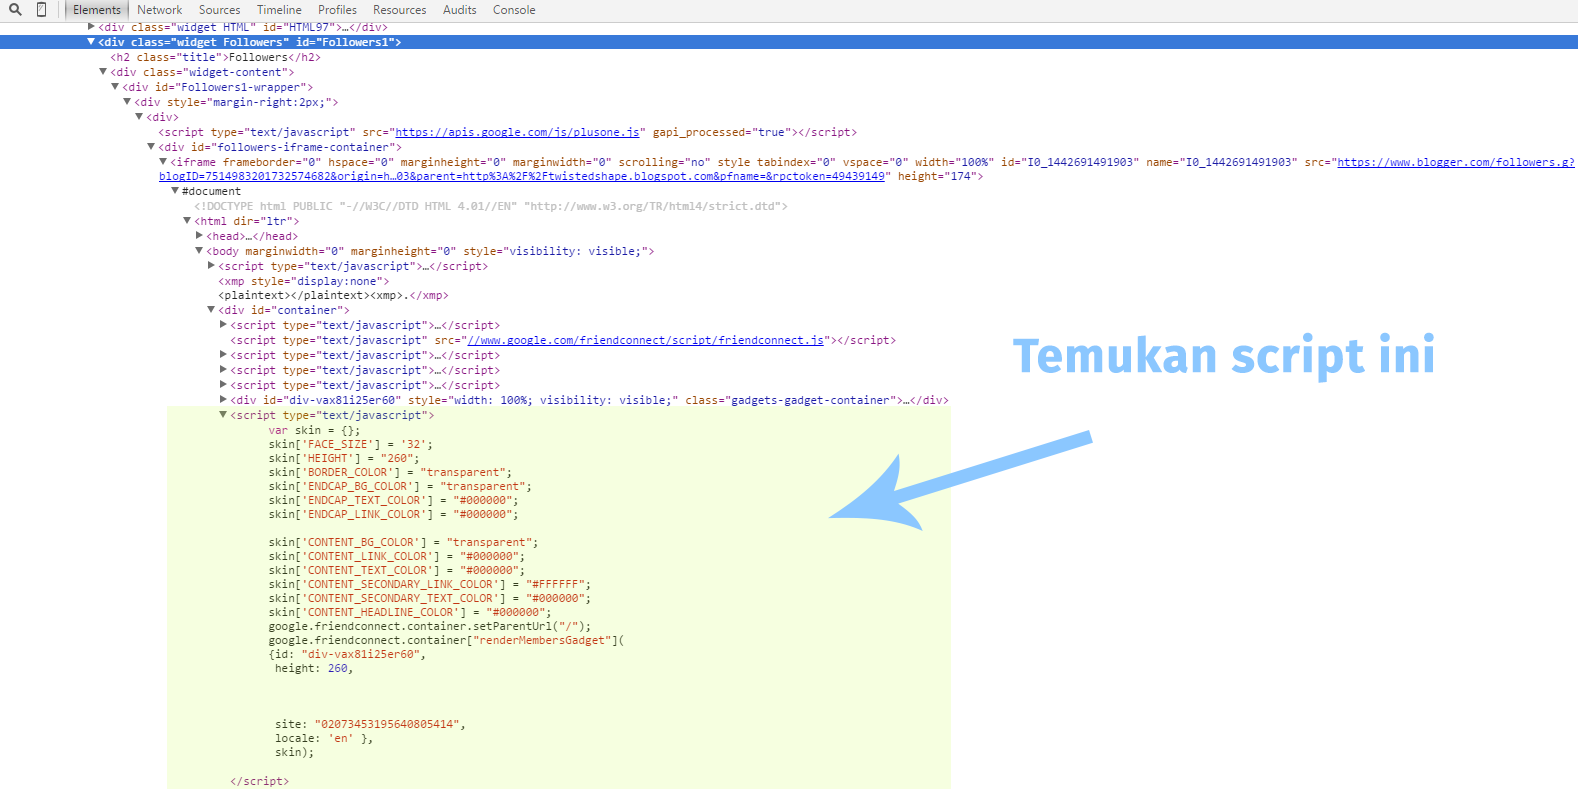1578x789 pixels.
Task: Collapse the widget-content div node
Action: pos(103,72)
